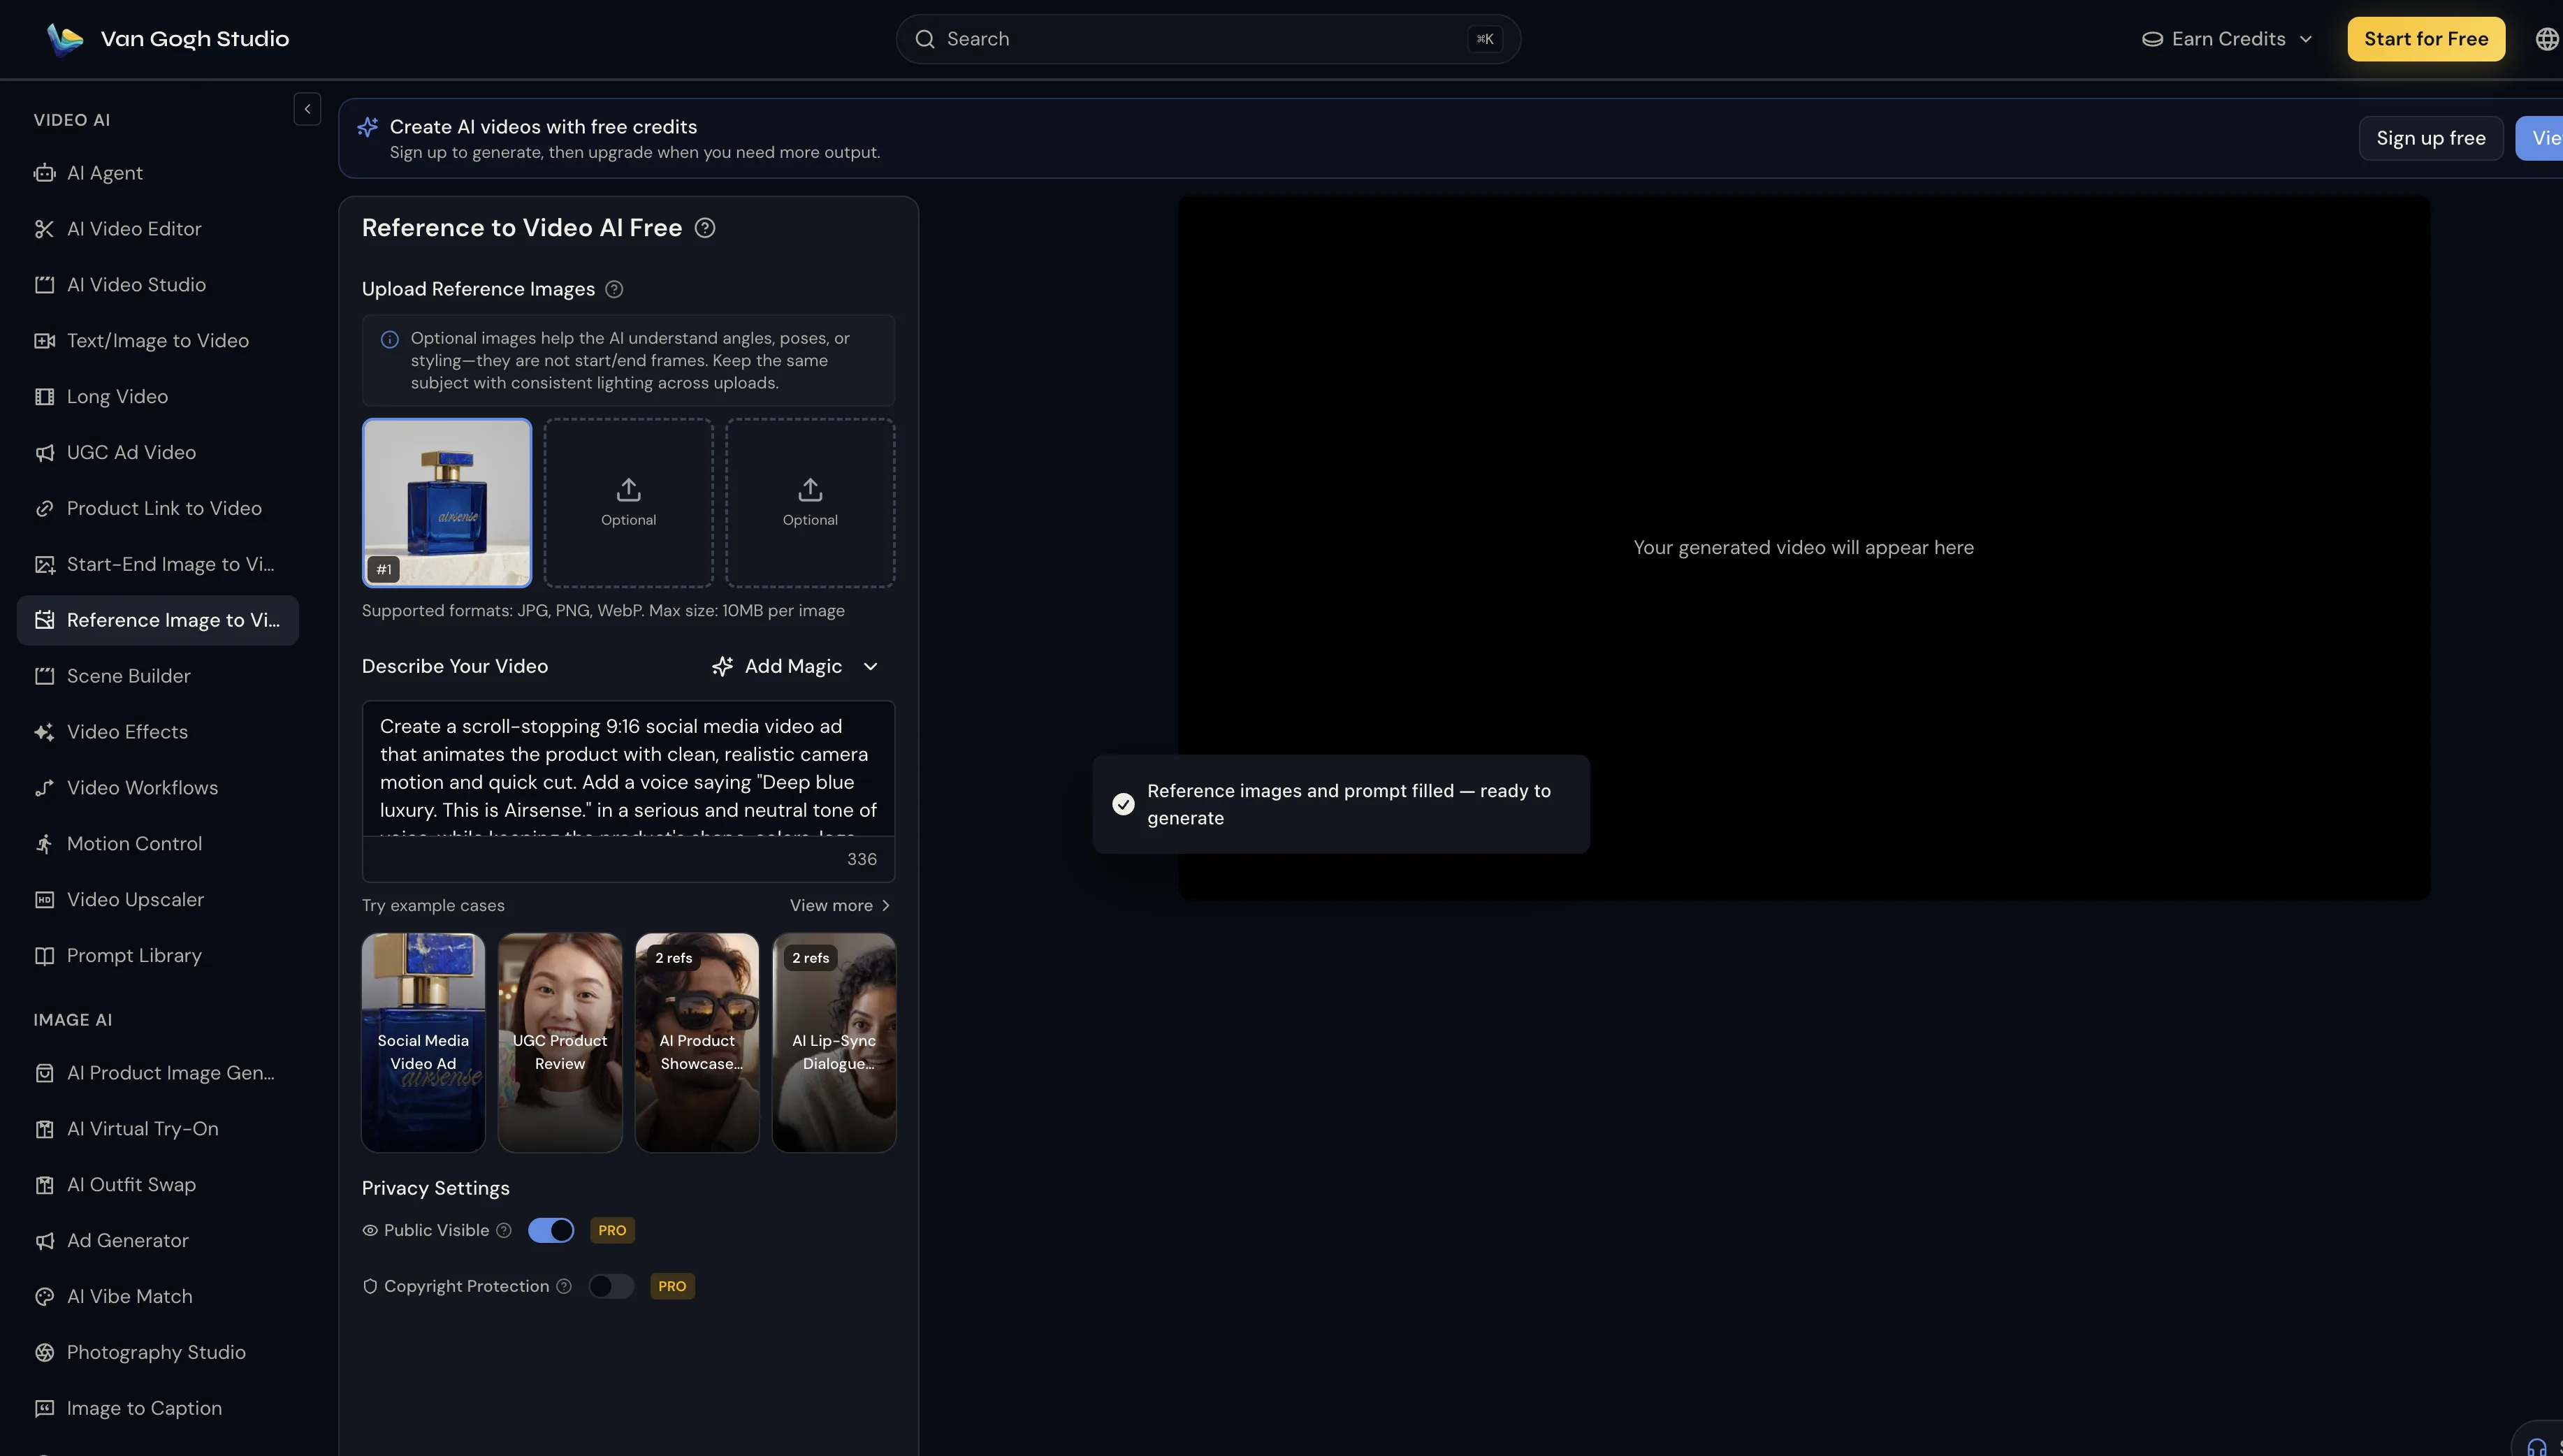The height and width of the screenshot is (1456, 2563).
Task: Enable the Copyright Protection switch
Action: [611, 1287]
